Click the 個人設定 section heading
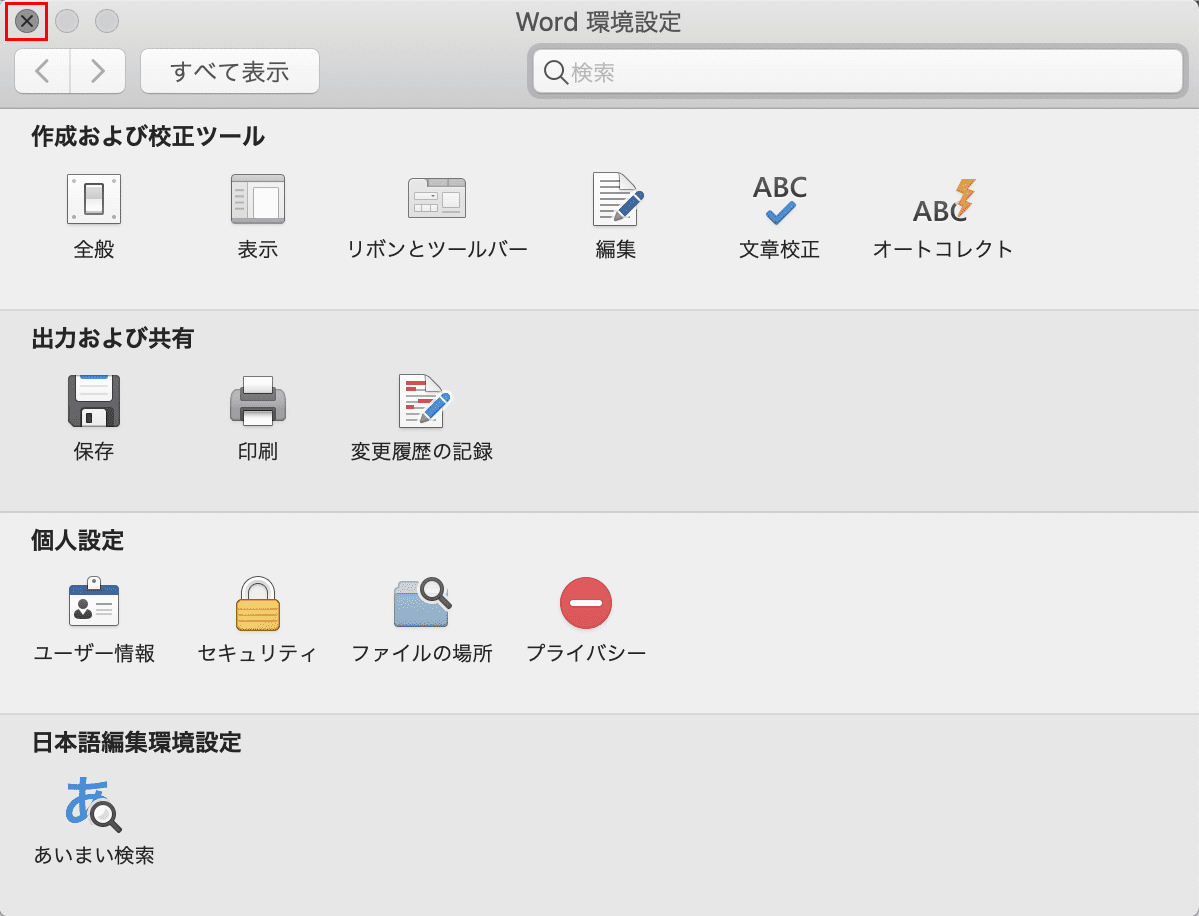 click(77, 540)
